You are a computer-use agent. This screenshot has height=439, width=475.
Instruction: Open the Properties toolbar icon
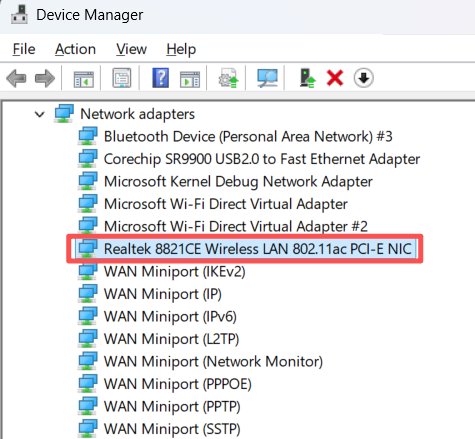point(122,78)
